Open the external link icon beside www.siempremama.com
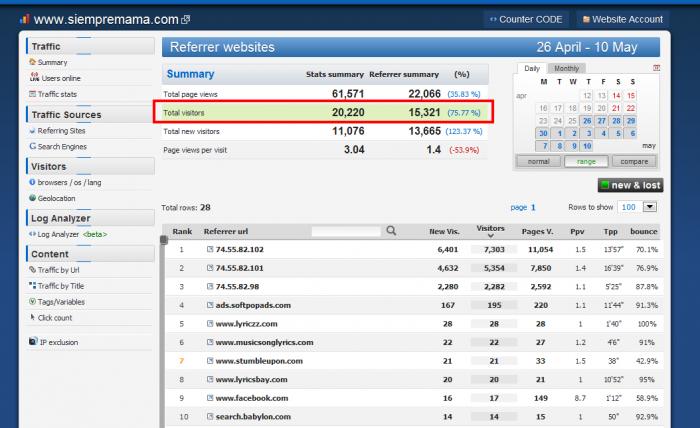The width and height of the screenshot is (700, 428). (185, 19)
